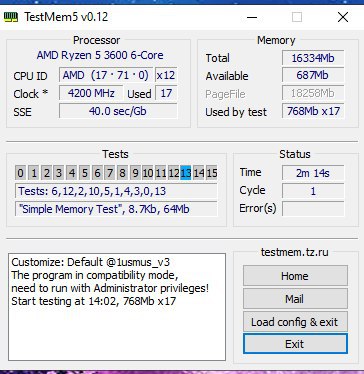Click the Total memory value 16334Mb

313,58
